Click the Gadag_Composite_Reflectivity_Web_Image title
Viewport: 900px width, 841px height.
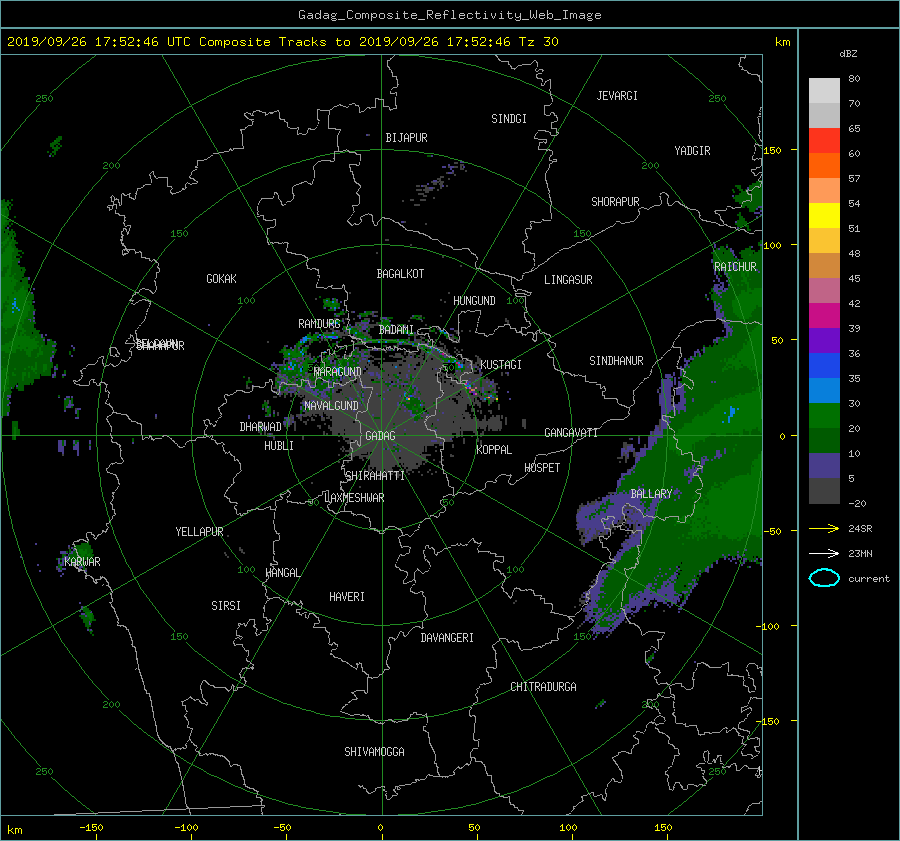point(449,15)
